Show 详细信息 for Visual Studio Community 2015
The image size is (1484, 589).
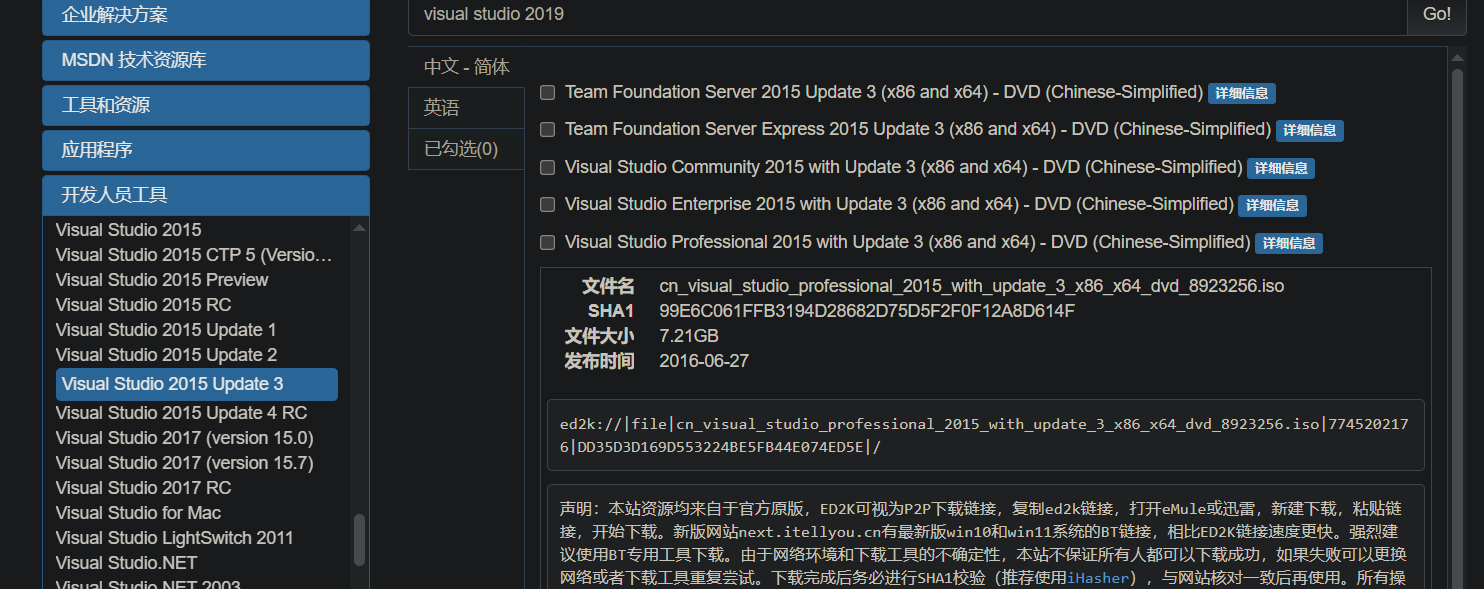click(x=1281, y=168)
